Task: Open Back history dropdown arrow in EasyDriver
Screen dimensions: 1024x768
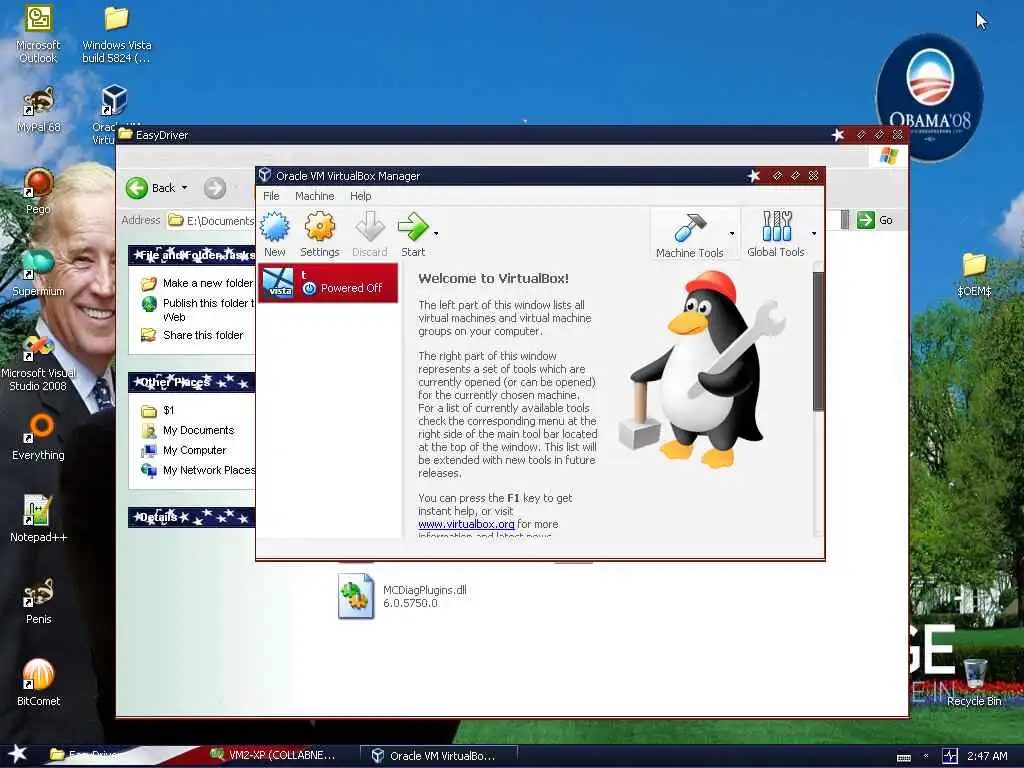Action: pyautogui.click(x=185, y=188)
